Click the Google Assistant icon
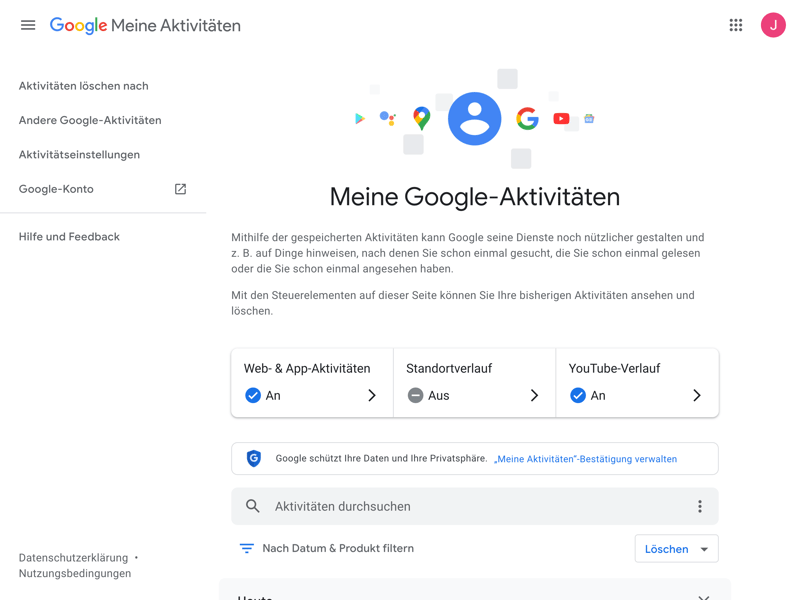 tap(388, 119)
